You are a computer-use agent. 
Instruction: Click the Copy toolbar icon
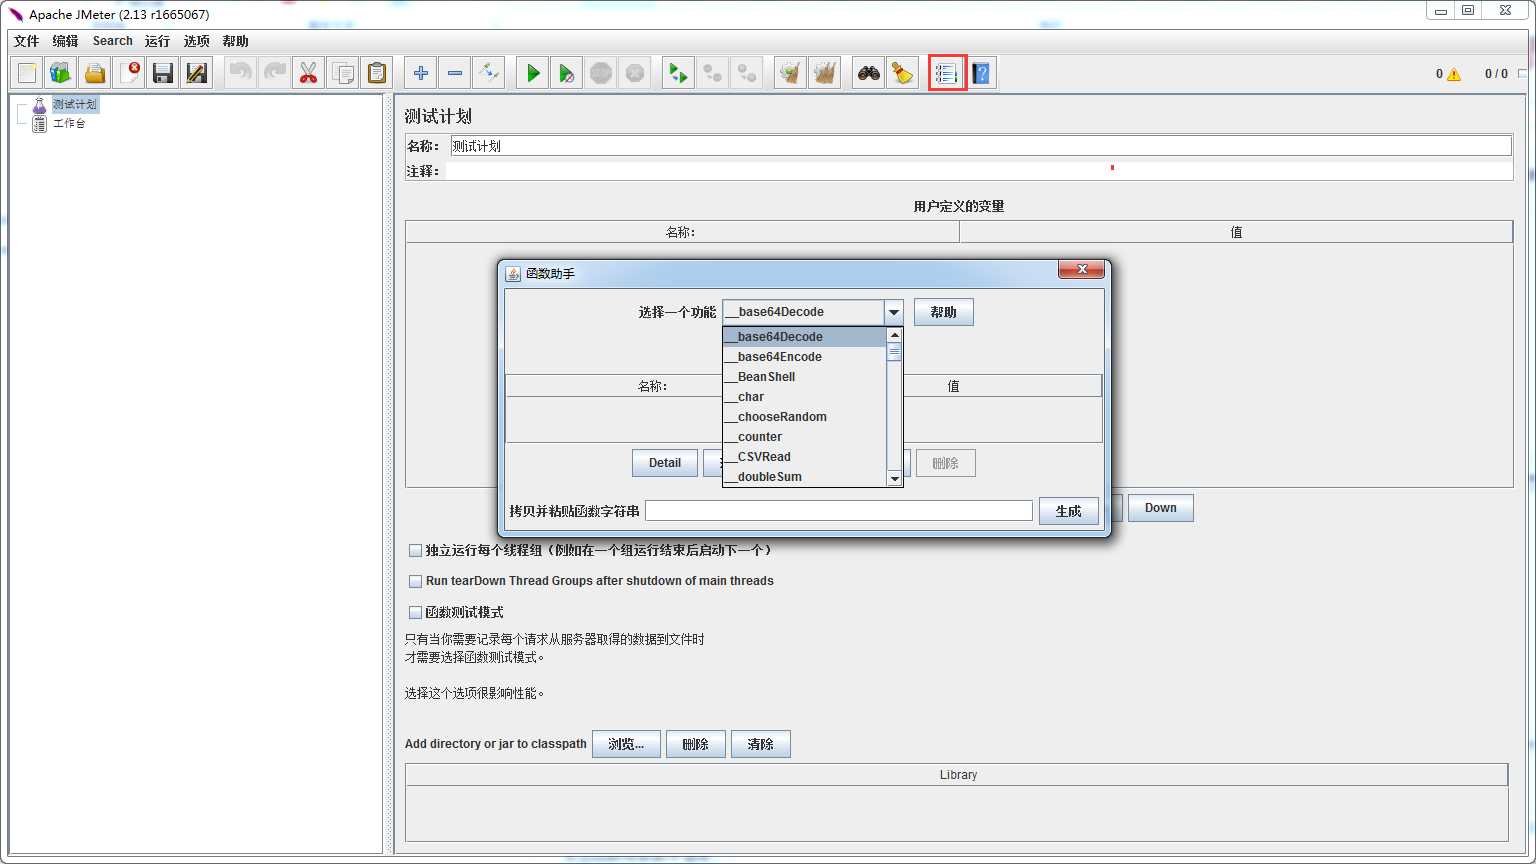[x=342, y=73]
